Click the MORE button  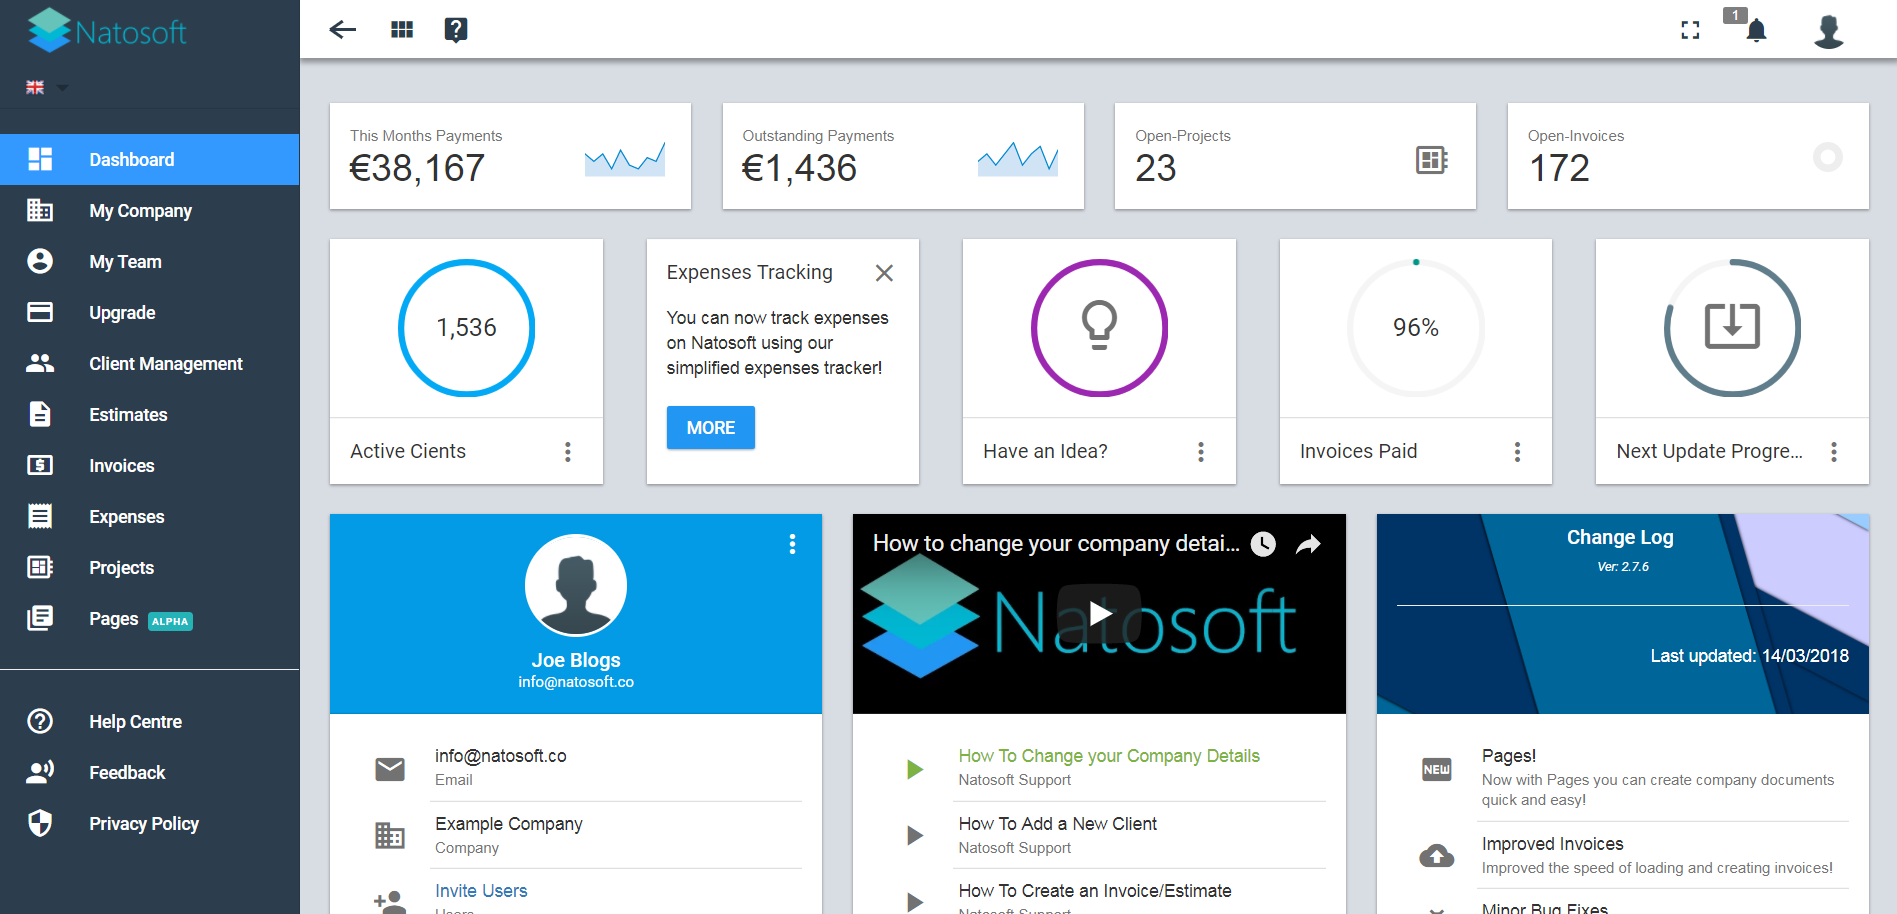point(711,428)
